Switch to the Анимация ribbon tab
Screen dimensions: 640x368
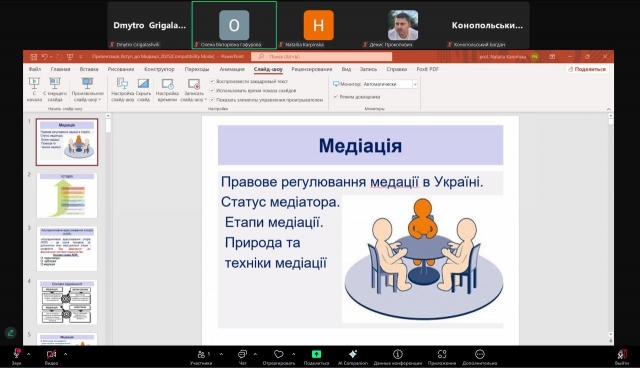[x=232, y=69]
